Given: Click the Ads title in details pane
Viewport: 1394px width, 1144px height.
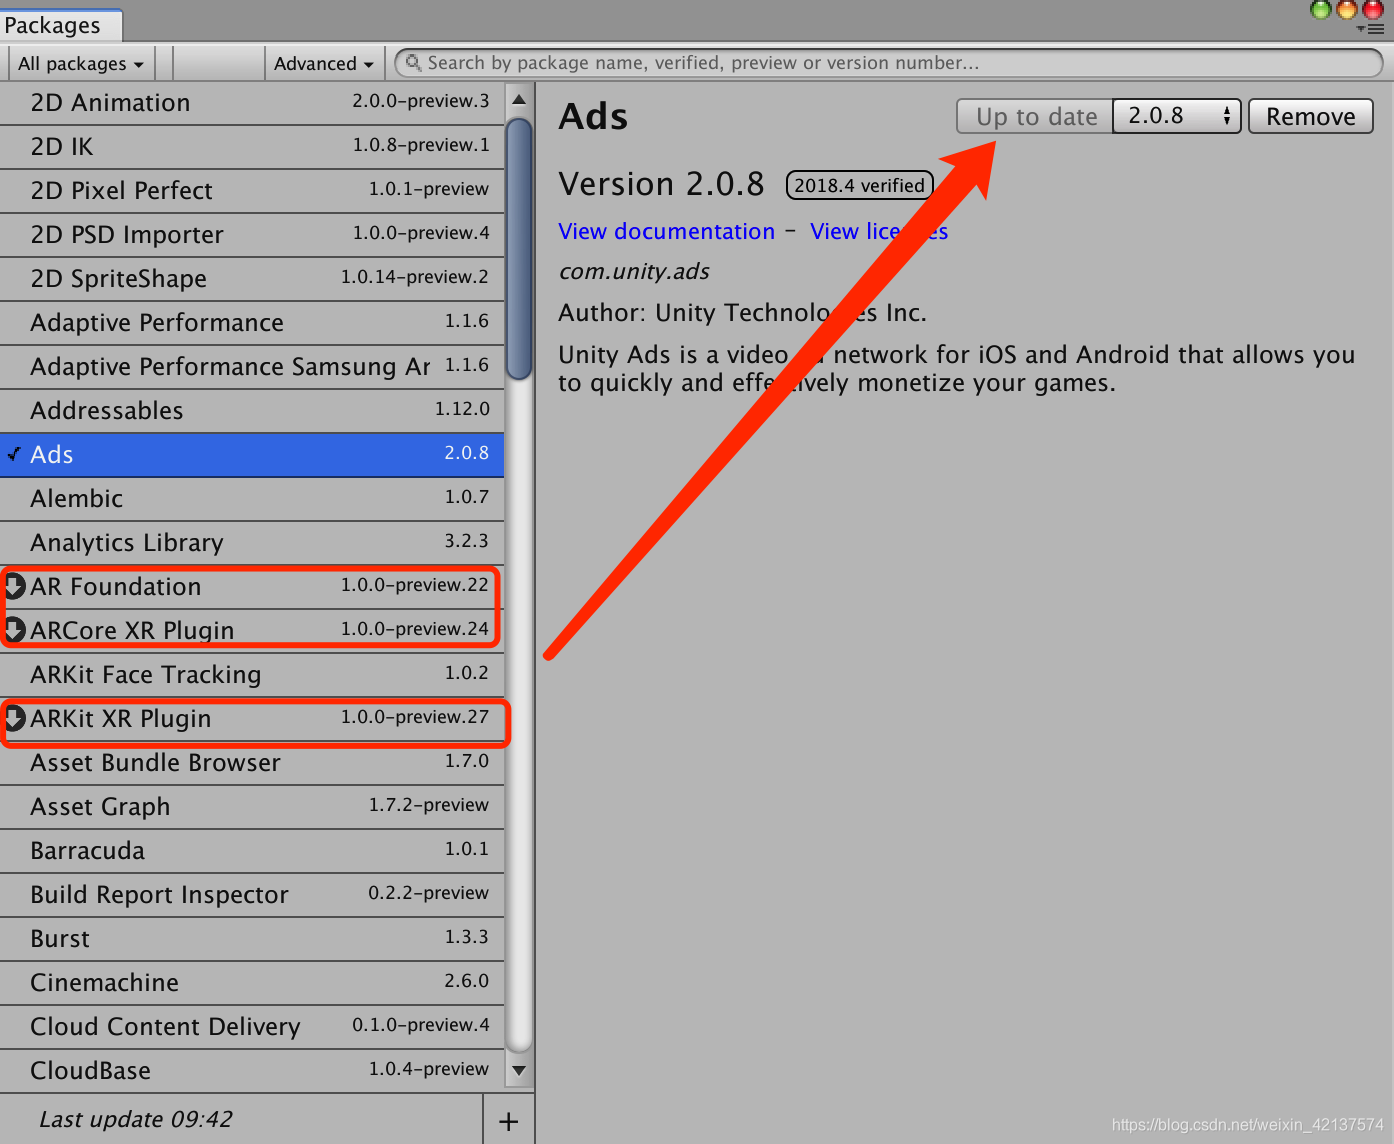Looking at the screenshot, I should click(593, 116).
